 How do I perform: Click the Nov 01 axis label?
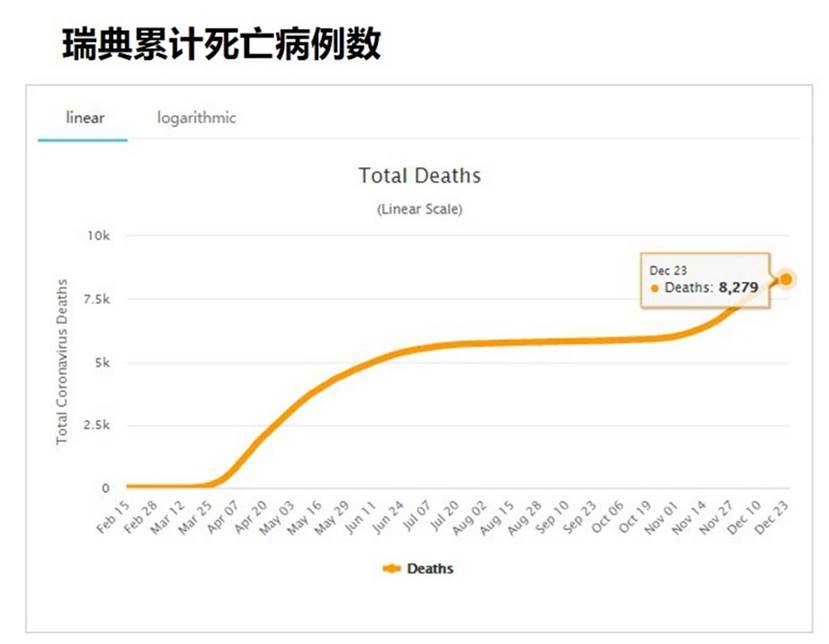[662, 514]
